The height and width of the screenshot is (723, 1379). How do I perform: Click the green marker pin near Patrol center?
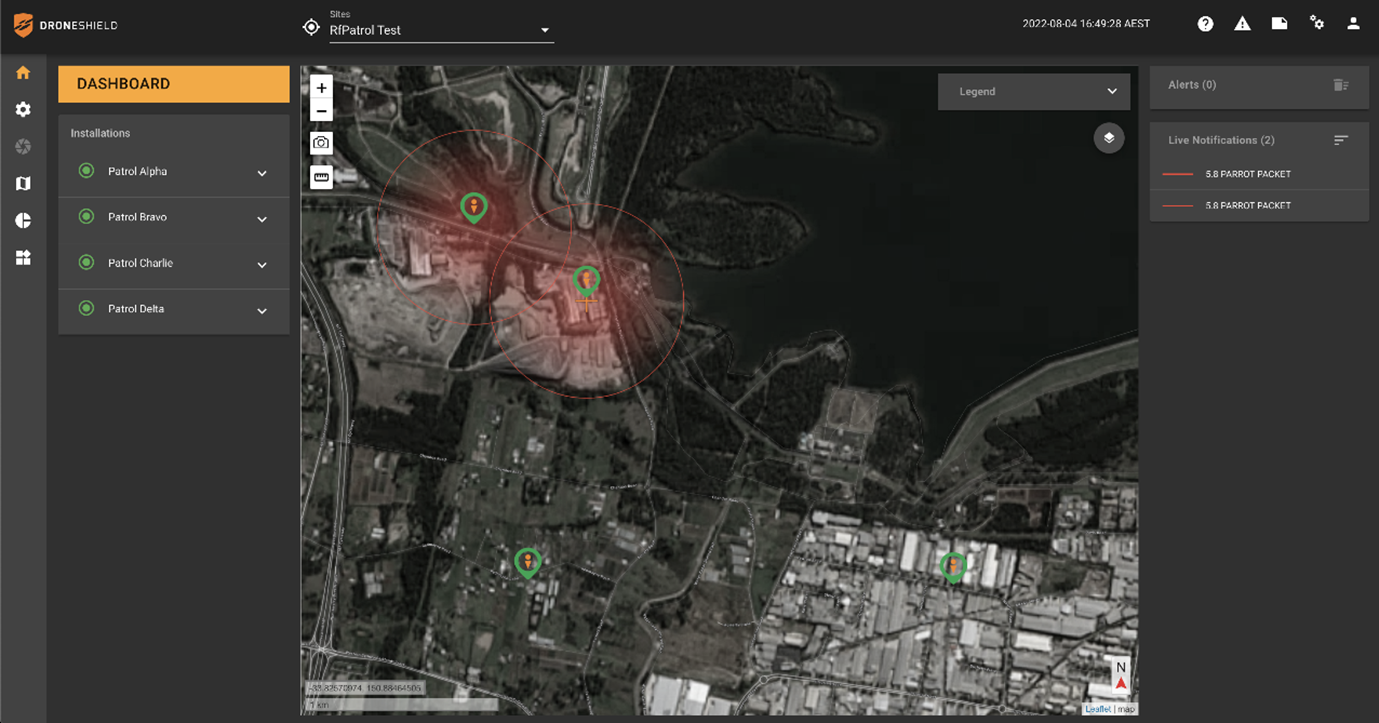tap(586, 281)
